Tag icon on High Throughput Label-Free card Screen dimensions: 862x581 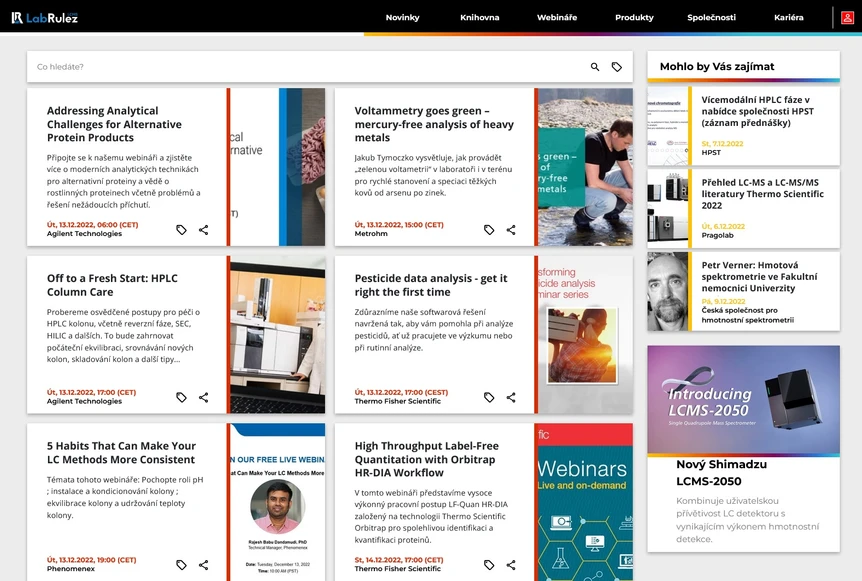click(x=489, y=565)
